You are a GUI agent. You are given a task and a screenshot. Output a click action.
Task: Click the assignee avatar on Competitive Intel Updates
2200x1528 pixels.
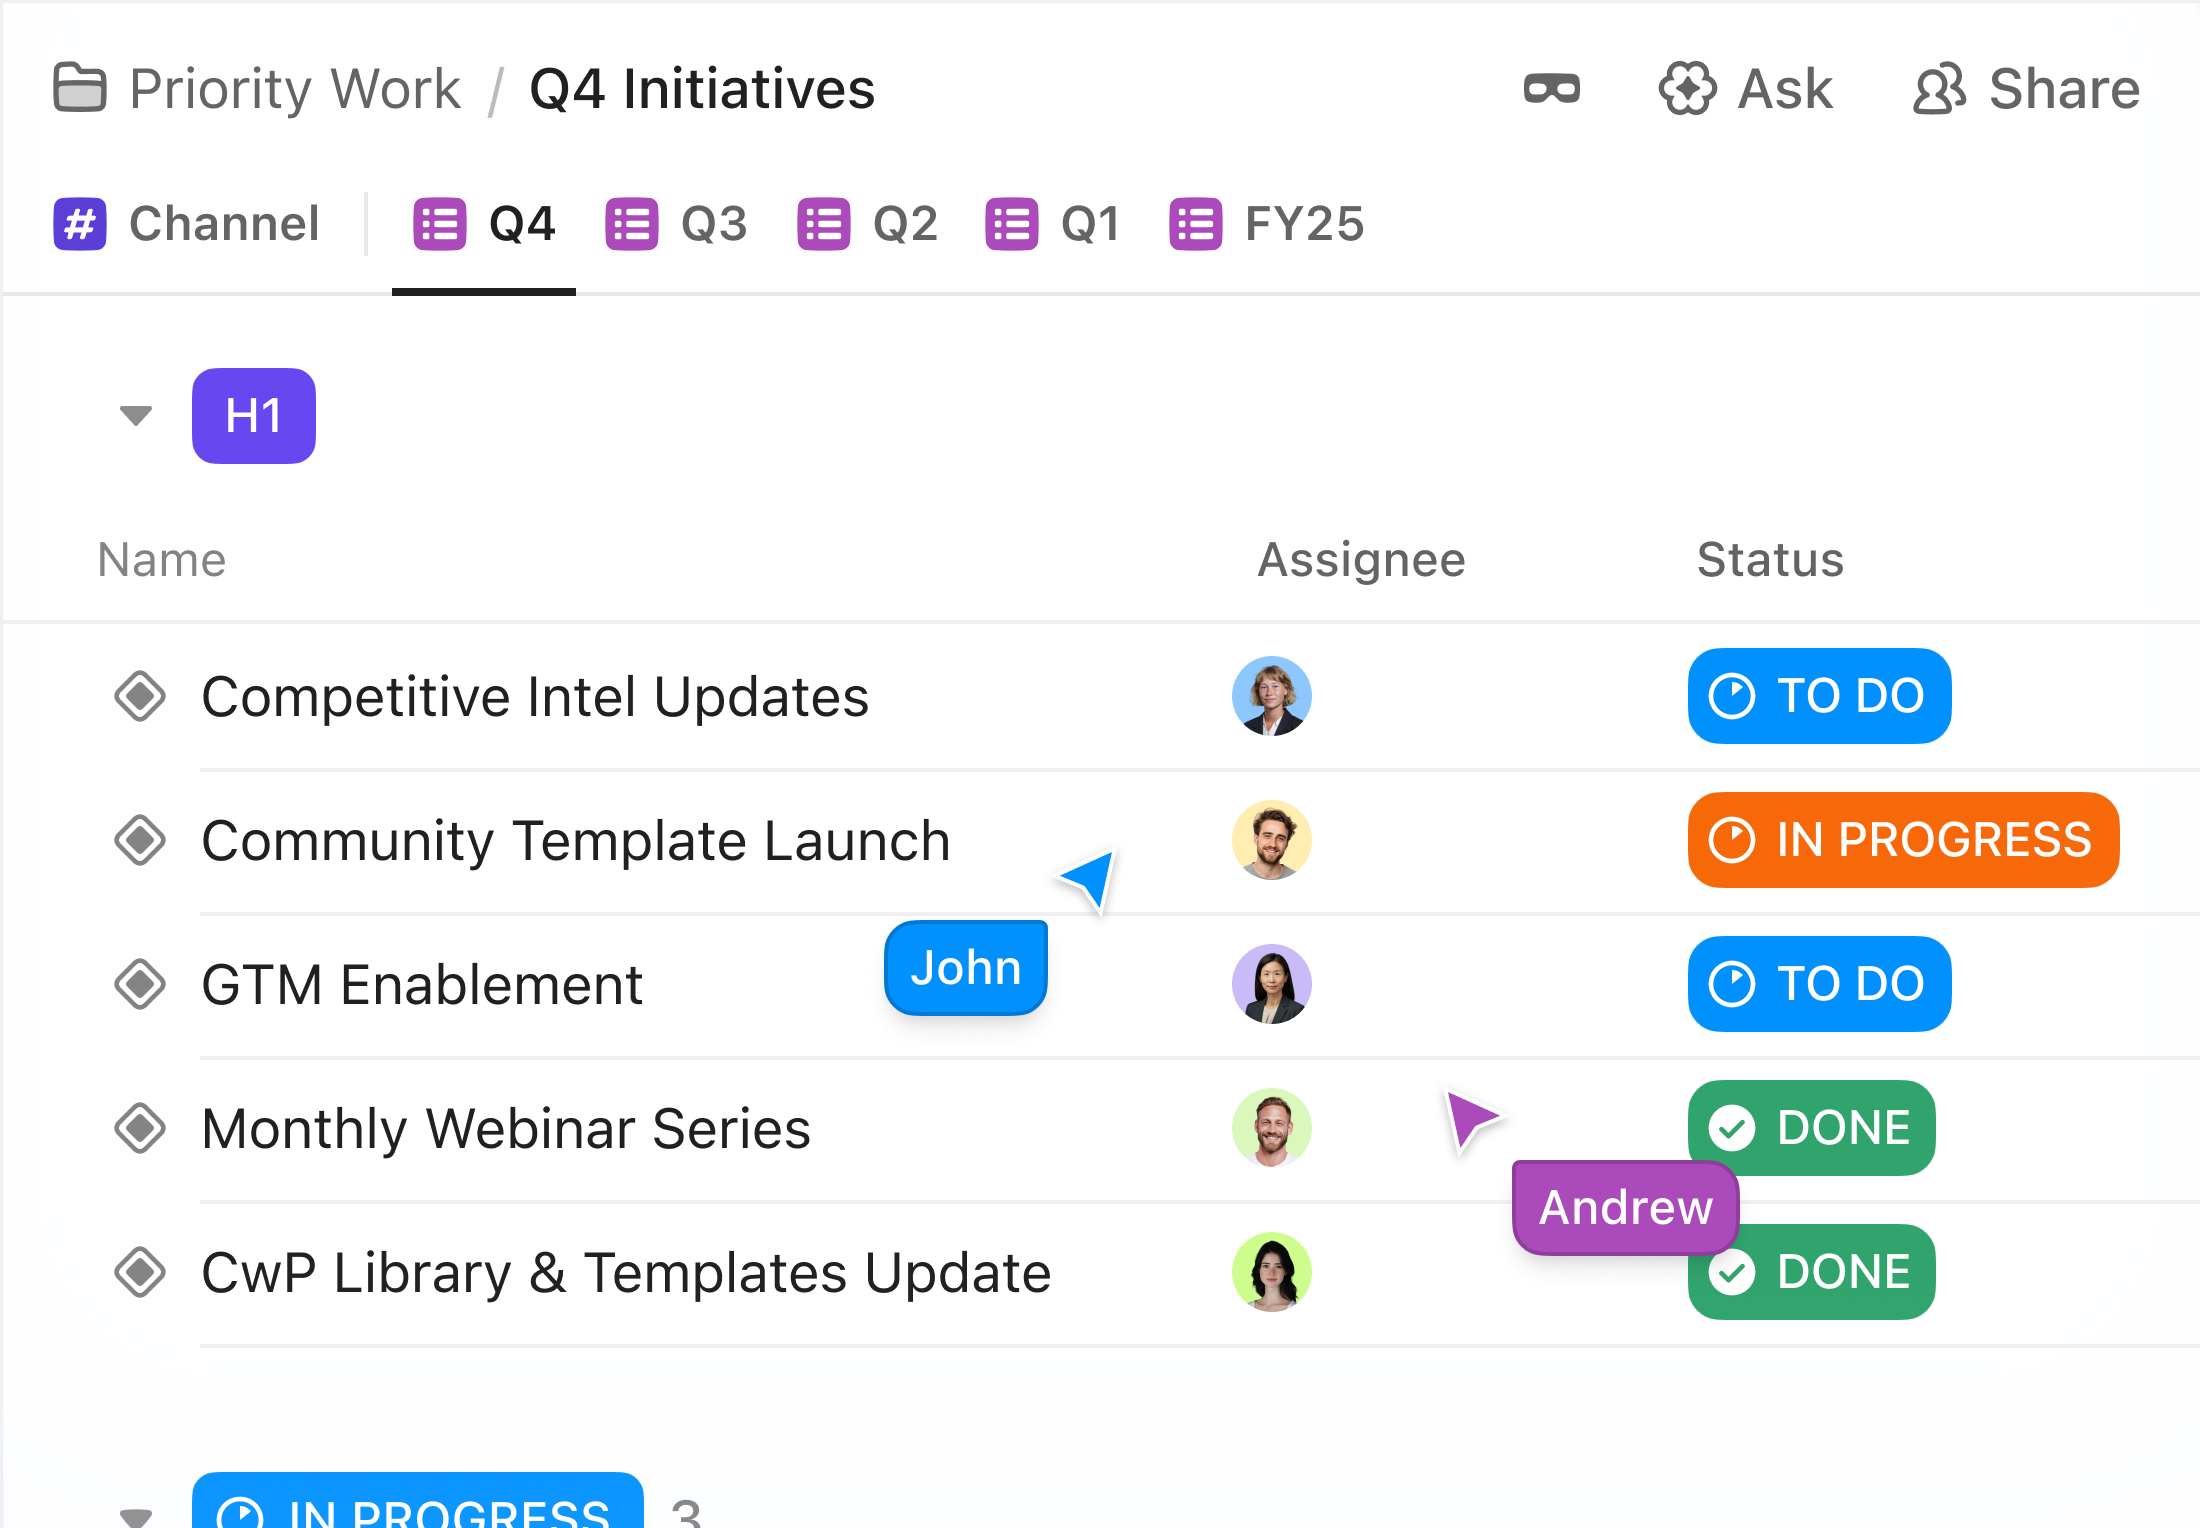pyautogui.click(x=1271, y=696)
